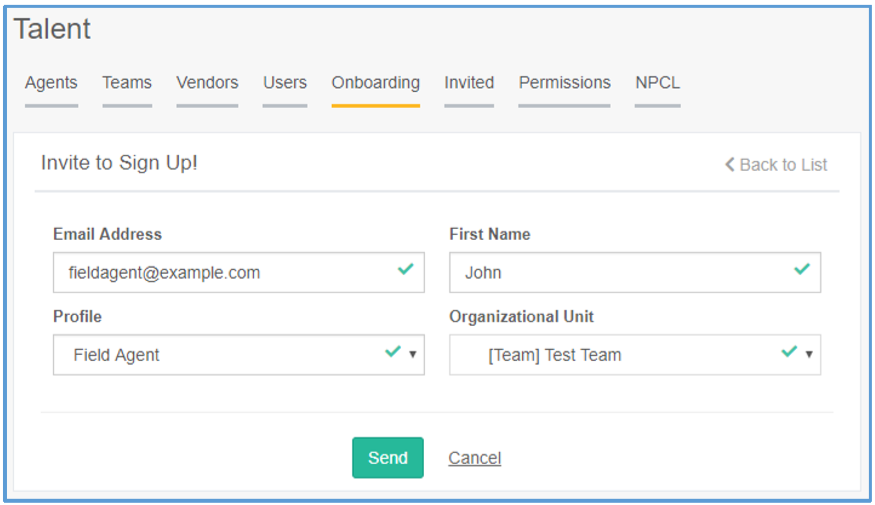This screenshot has height=505, width=875.
Task: Expand the Organizational Unit dropdown arrow
Action: [x=809, y=354]
